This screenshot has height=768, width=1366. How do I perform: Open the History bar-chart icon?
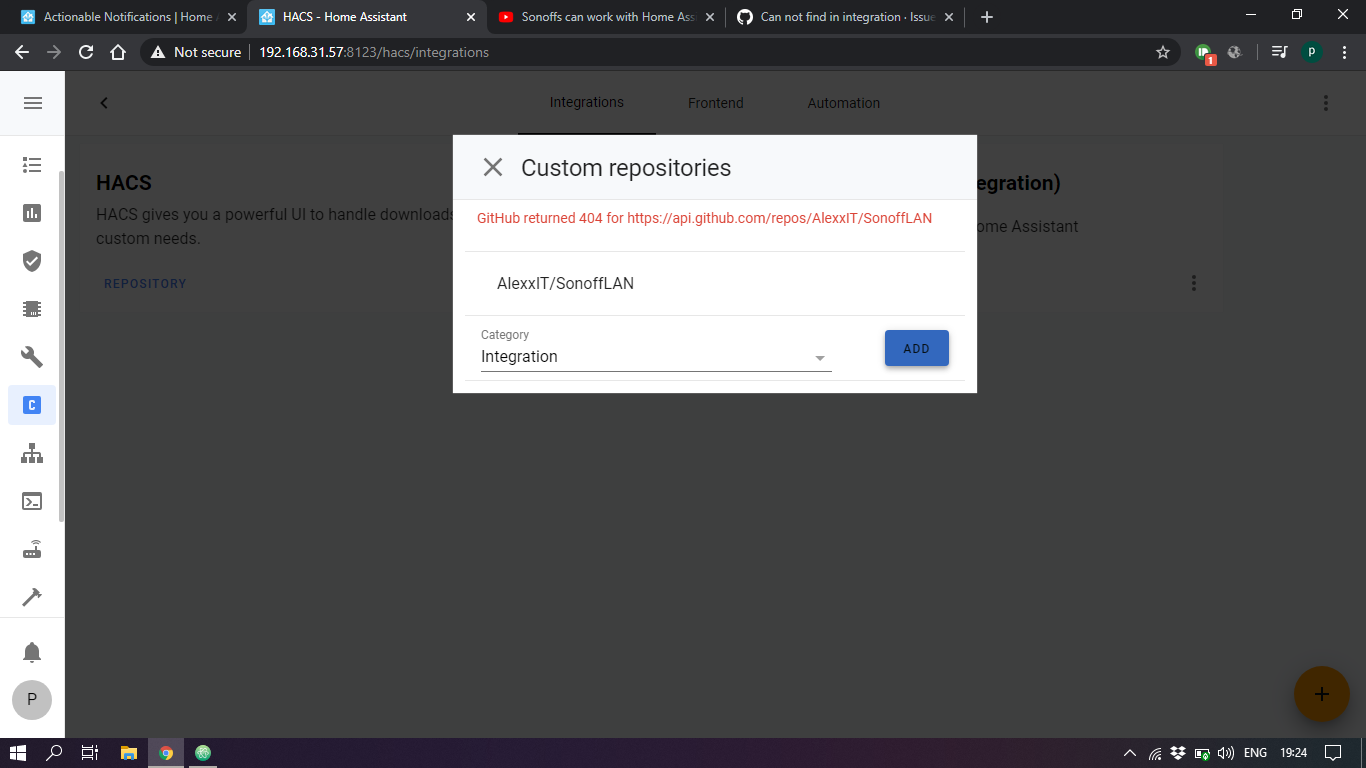tap(32, 212)
